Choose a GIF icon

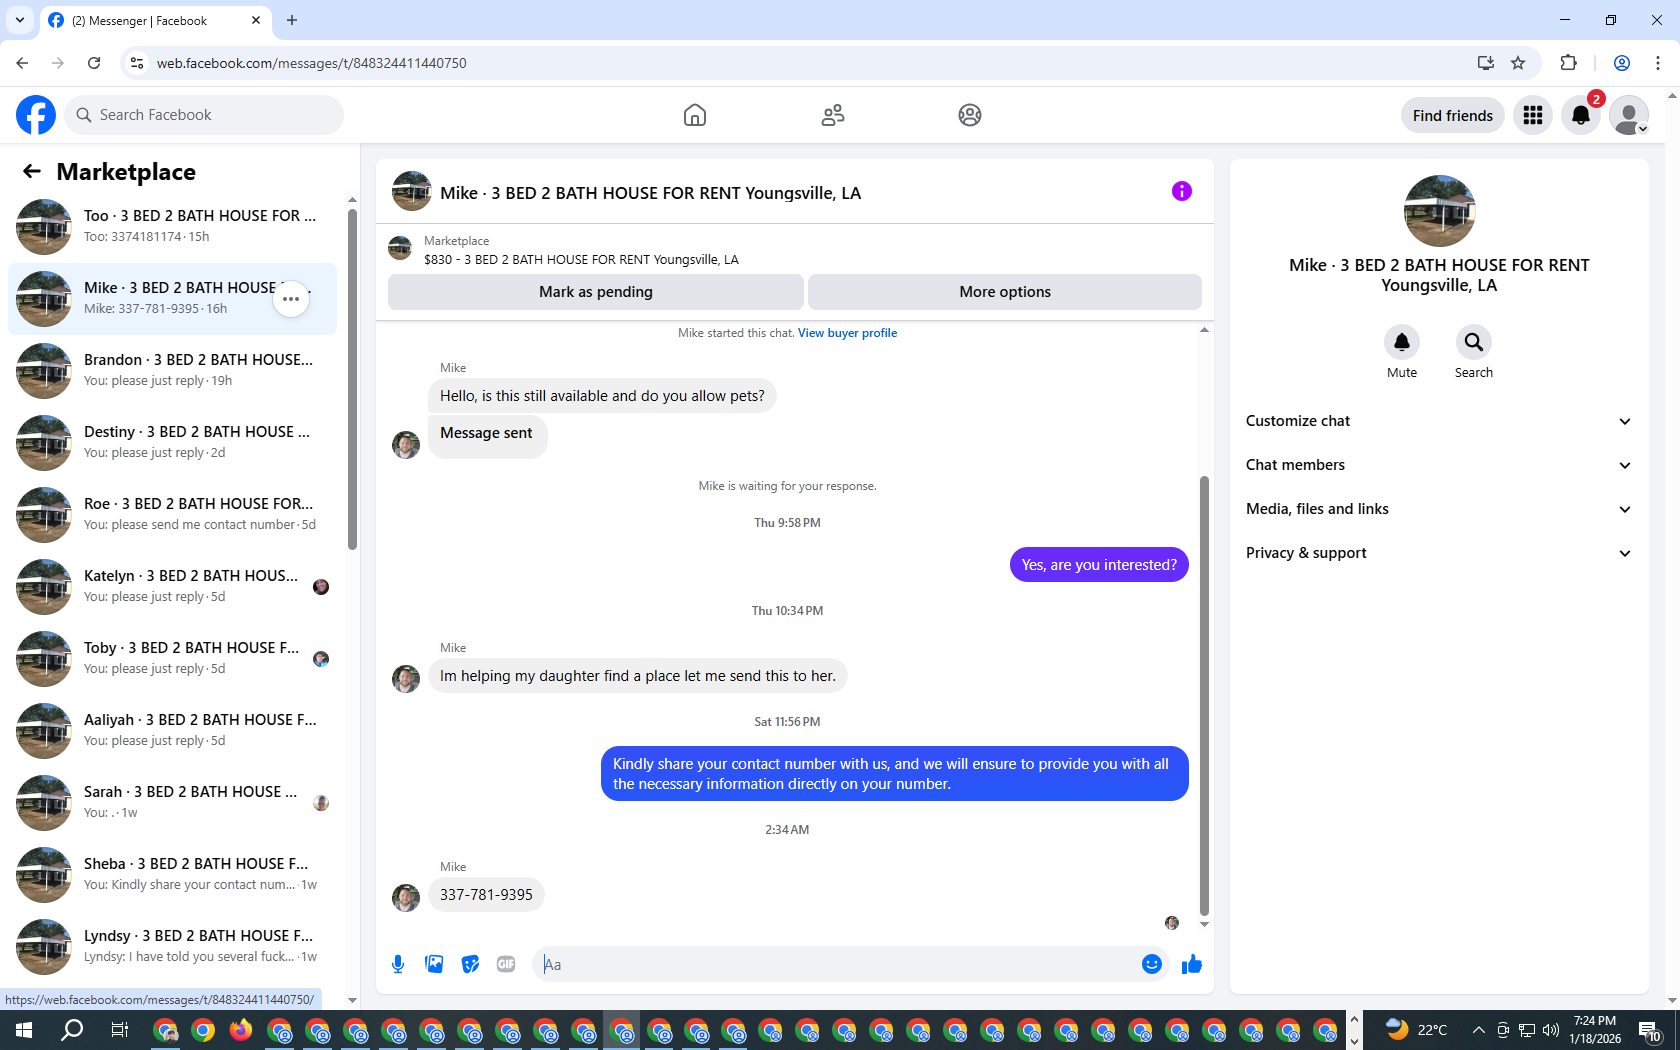pos(506,964)
